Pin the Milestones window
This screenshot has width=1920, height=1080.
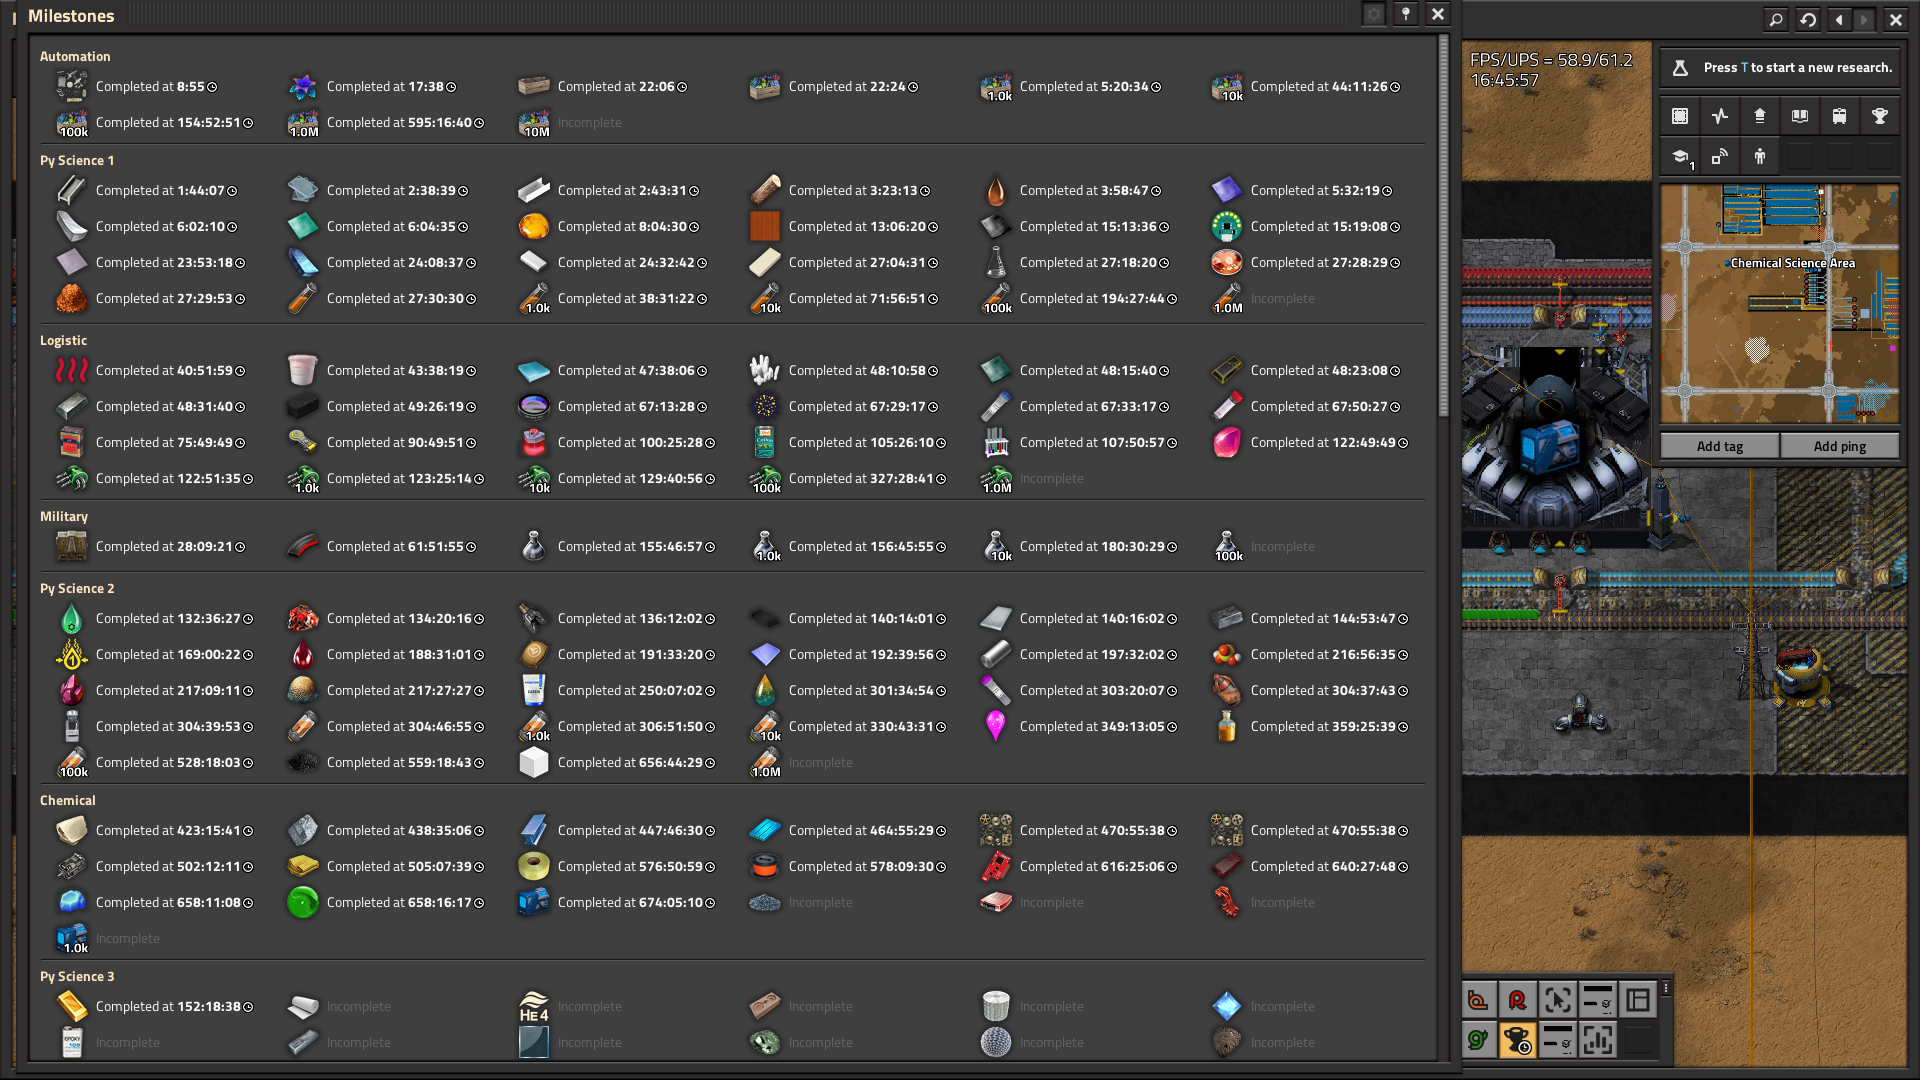[x=1406, y=14]
